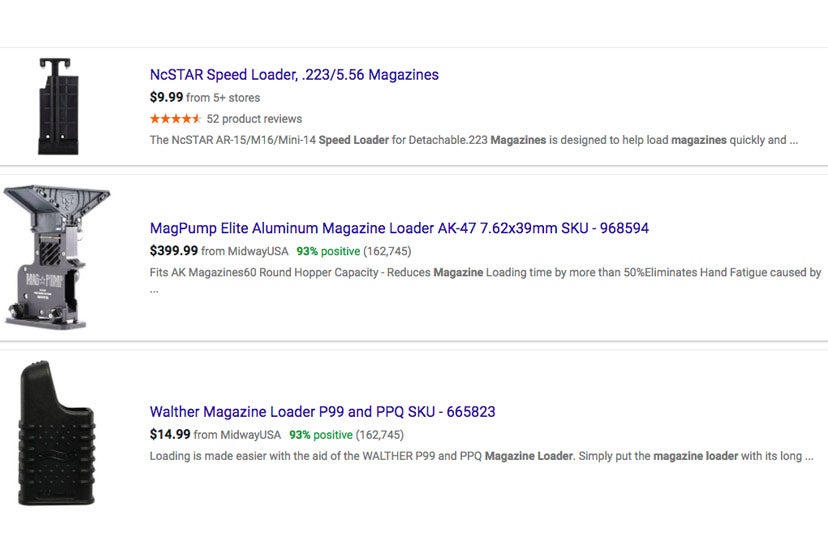
Task: Click the 'Loading is made easier' description text
Action: [481, 456]
